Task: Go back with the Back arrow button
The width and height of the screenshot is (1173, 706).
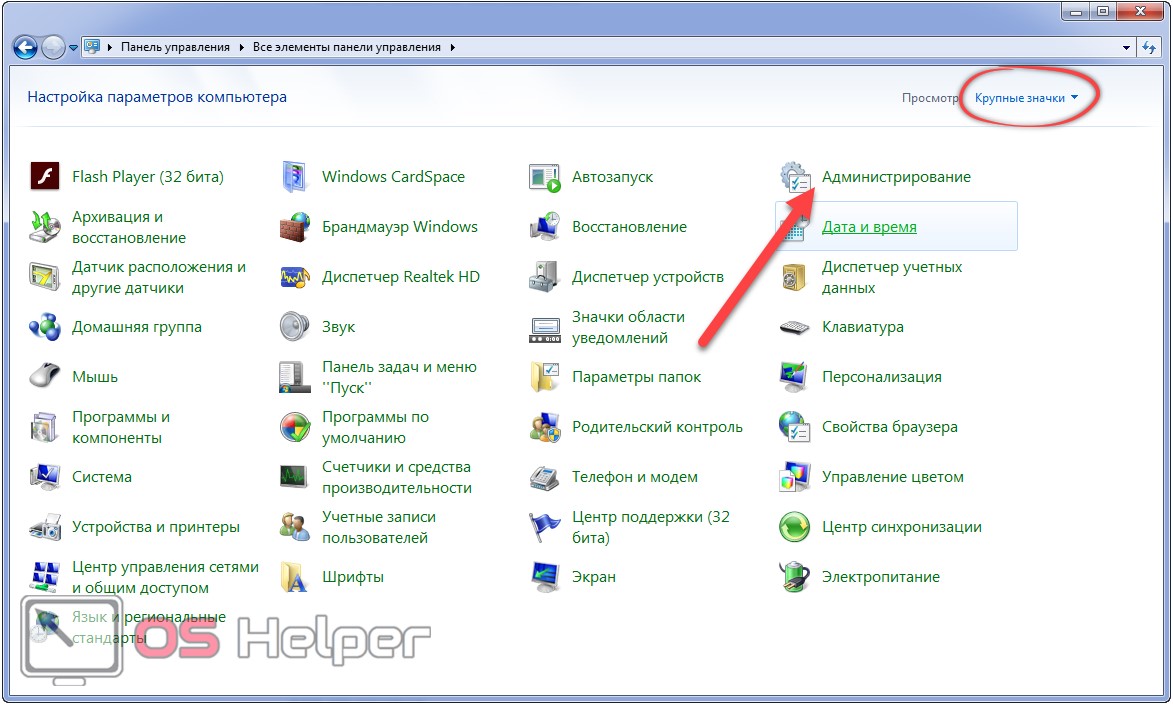Action: (25, 48)
